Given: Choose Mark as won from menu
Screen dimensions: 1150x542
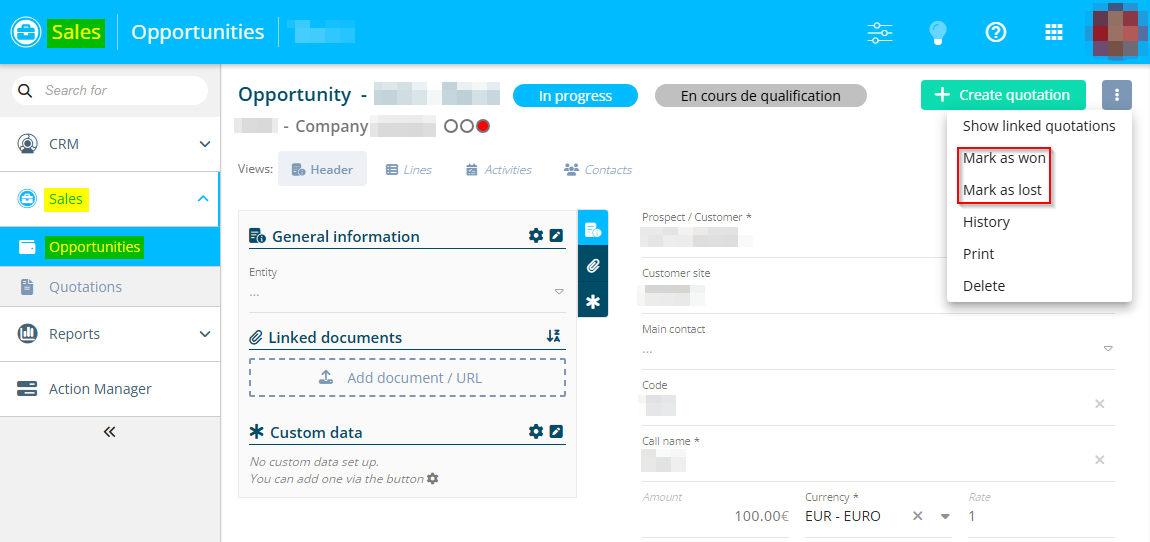Looking at the screenshot, I should pos(1004,158).
